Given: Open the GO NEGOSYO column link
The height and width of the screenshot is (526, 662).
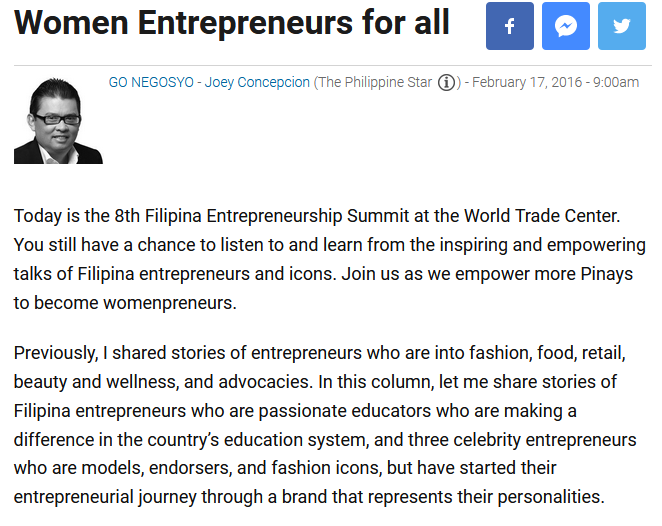Looking at the screenshot, I should point(151,82).
